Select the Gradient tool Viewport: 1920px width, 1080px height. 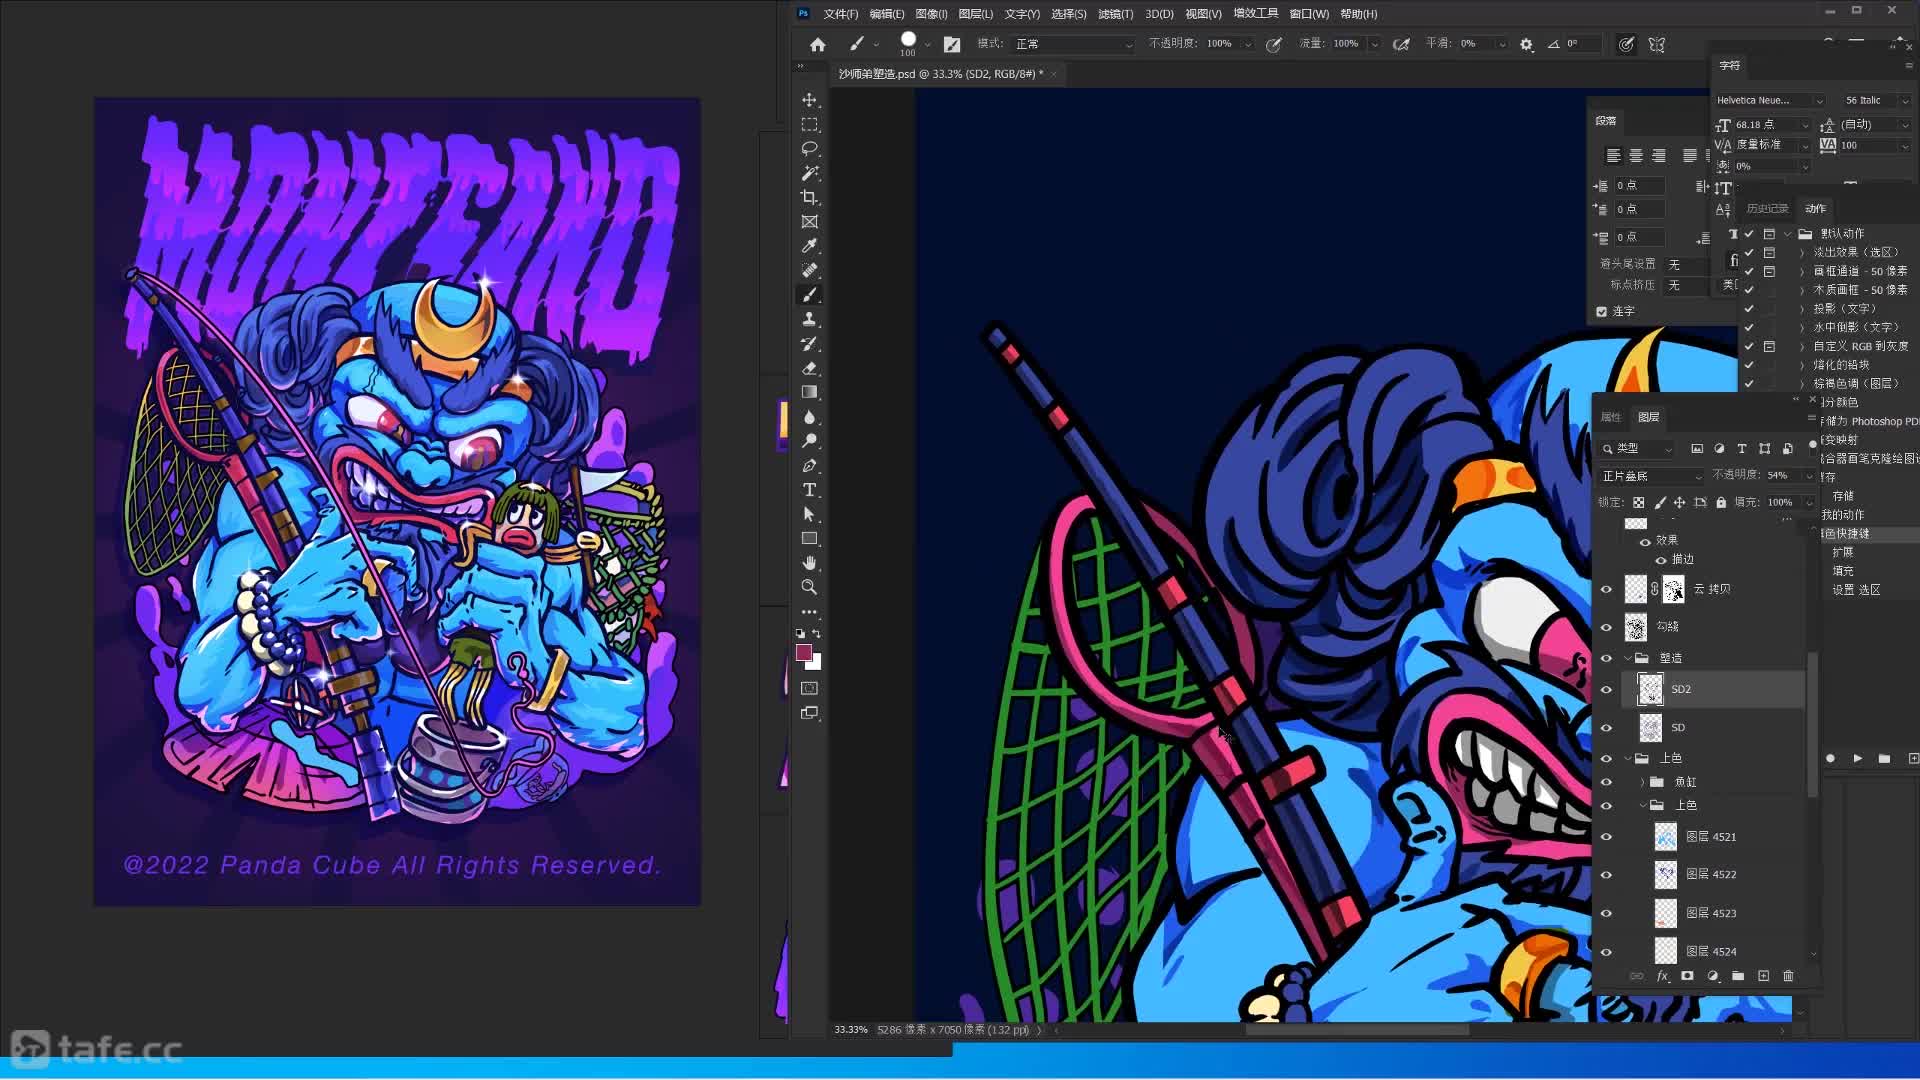click(810, 392)
